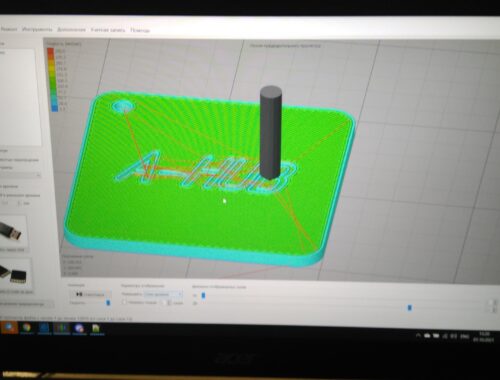
Task: Open the Помощь menu
Action: pyautogui.click(x=140, y=30)
